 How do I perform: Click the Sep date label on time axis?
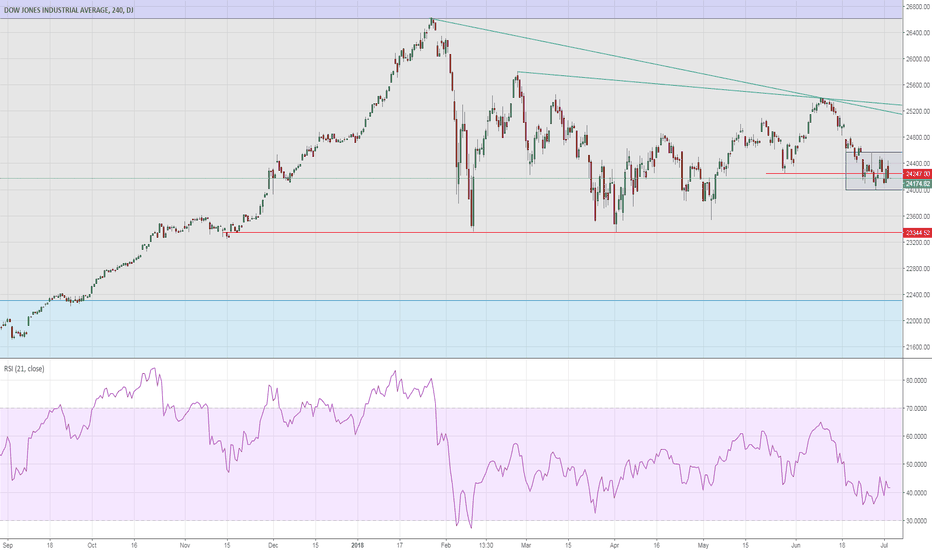(8, 545)
